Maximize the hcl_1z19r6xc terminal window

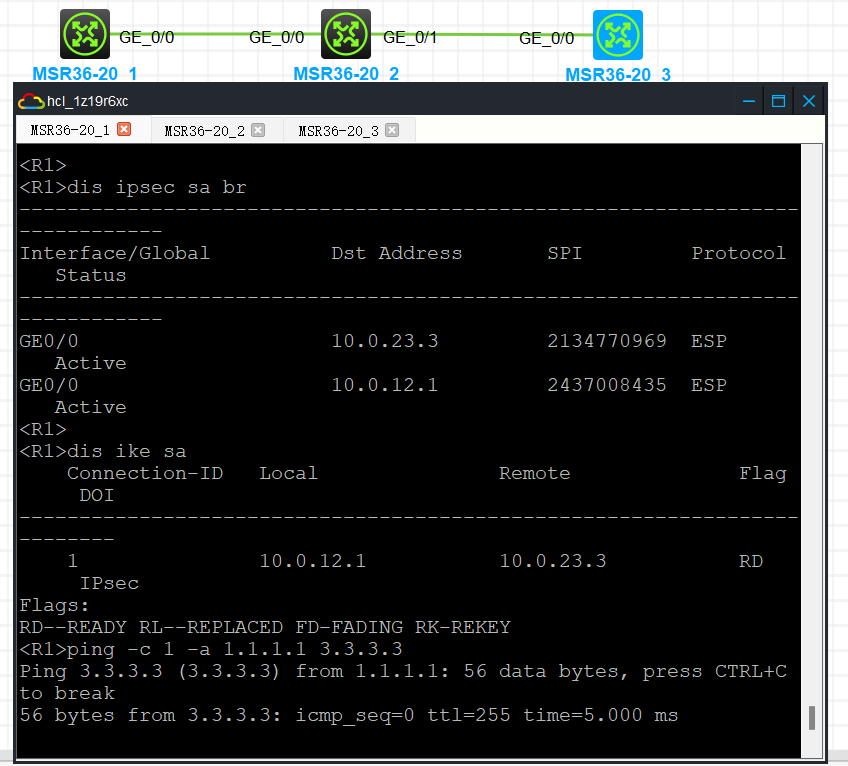tap(778, 101)
